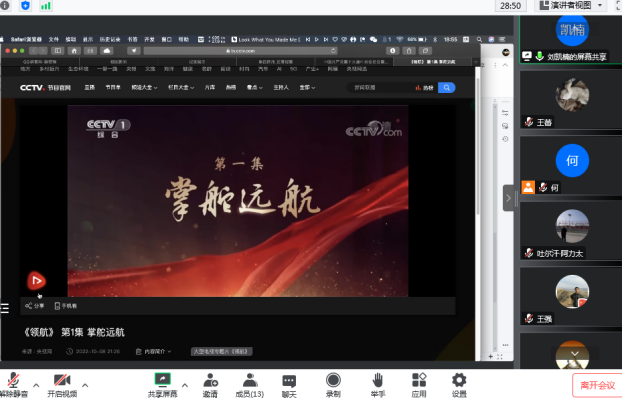Open the 成员(13) participants panel
This screenshot has height=400, width=622.
[x=249, y=382]
